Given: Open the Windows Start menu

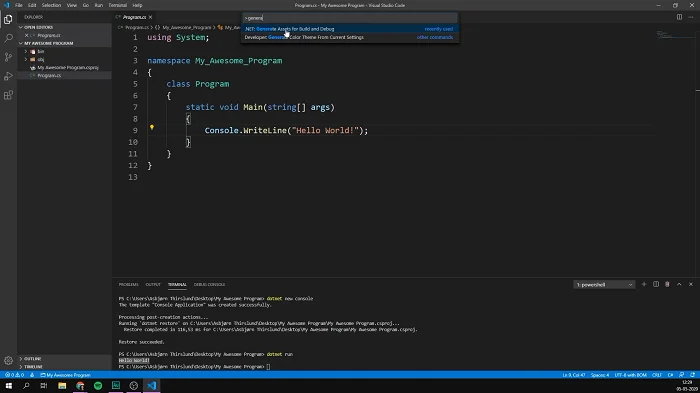Looking at the screenshot, I should click(x=8, y=385).
